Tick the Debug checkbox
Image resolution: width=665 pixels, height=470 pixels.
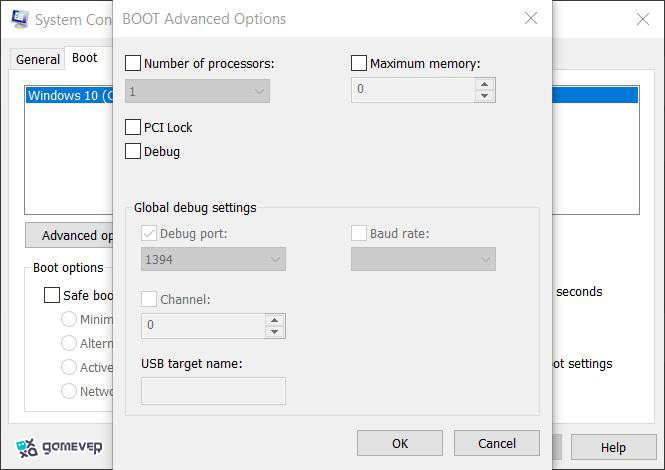[133, 151]
